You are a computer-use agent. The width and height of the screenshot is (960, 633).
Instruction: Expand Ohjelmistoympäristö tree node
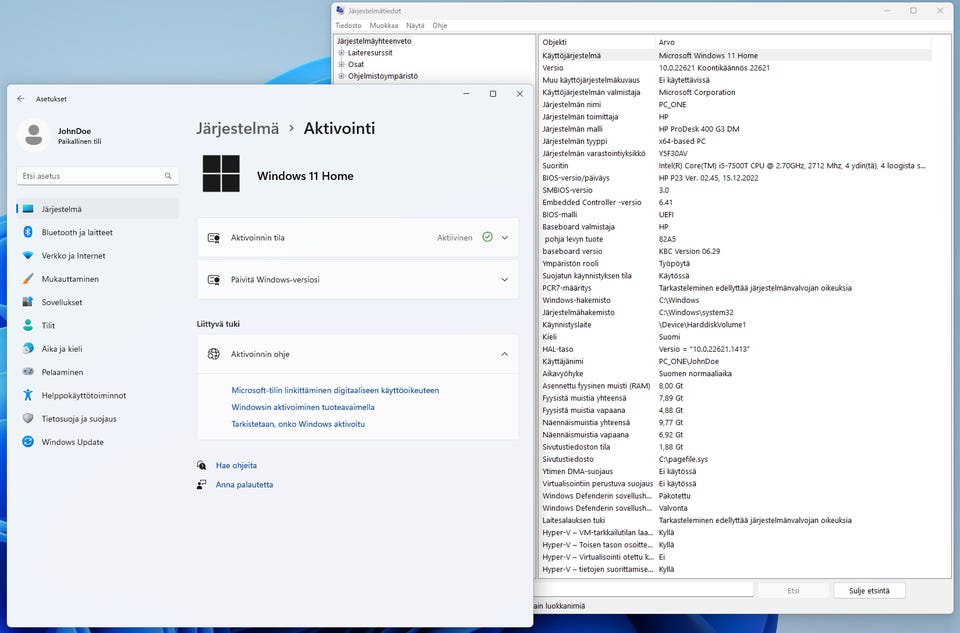point(342,76)
